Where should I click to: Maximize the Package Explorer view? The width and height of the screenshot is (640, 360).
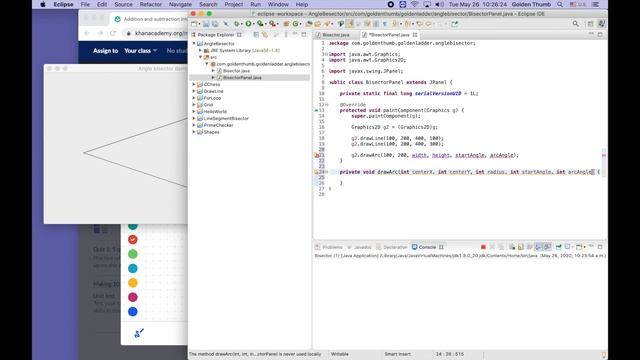coord(304,34)
